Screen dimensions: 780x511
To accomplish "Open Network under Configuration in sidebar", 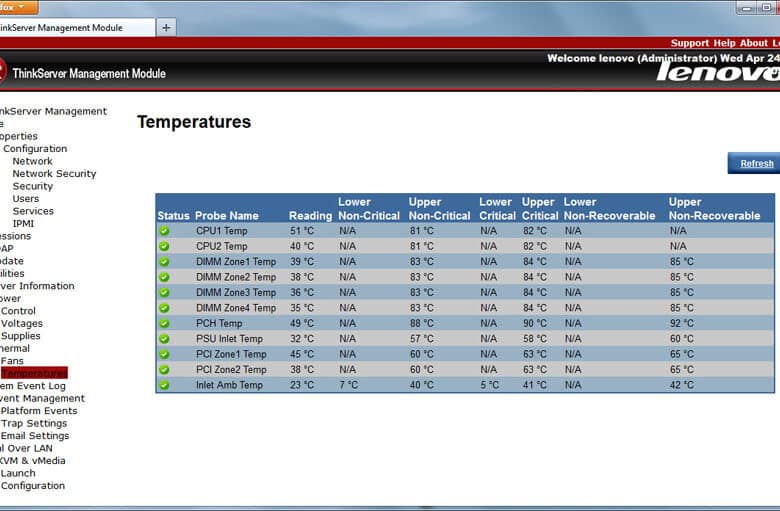I will tap(32, 161).
